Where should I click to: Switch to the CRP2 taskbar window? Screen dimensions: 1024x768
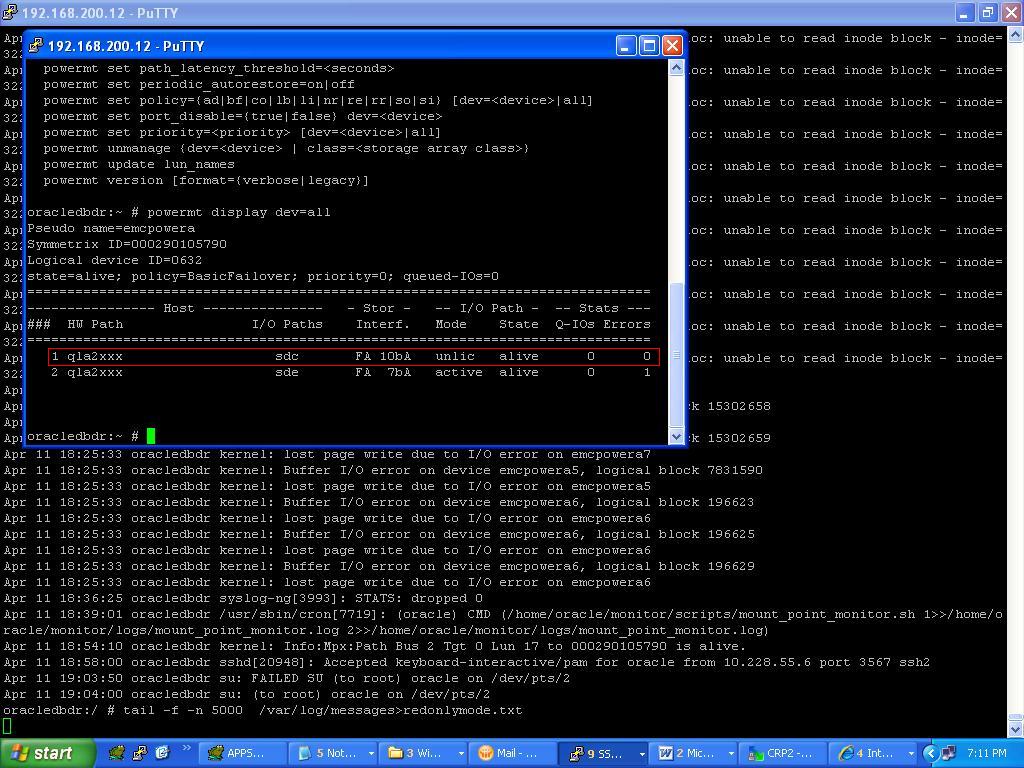(783, 753)
